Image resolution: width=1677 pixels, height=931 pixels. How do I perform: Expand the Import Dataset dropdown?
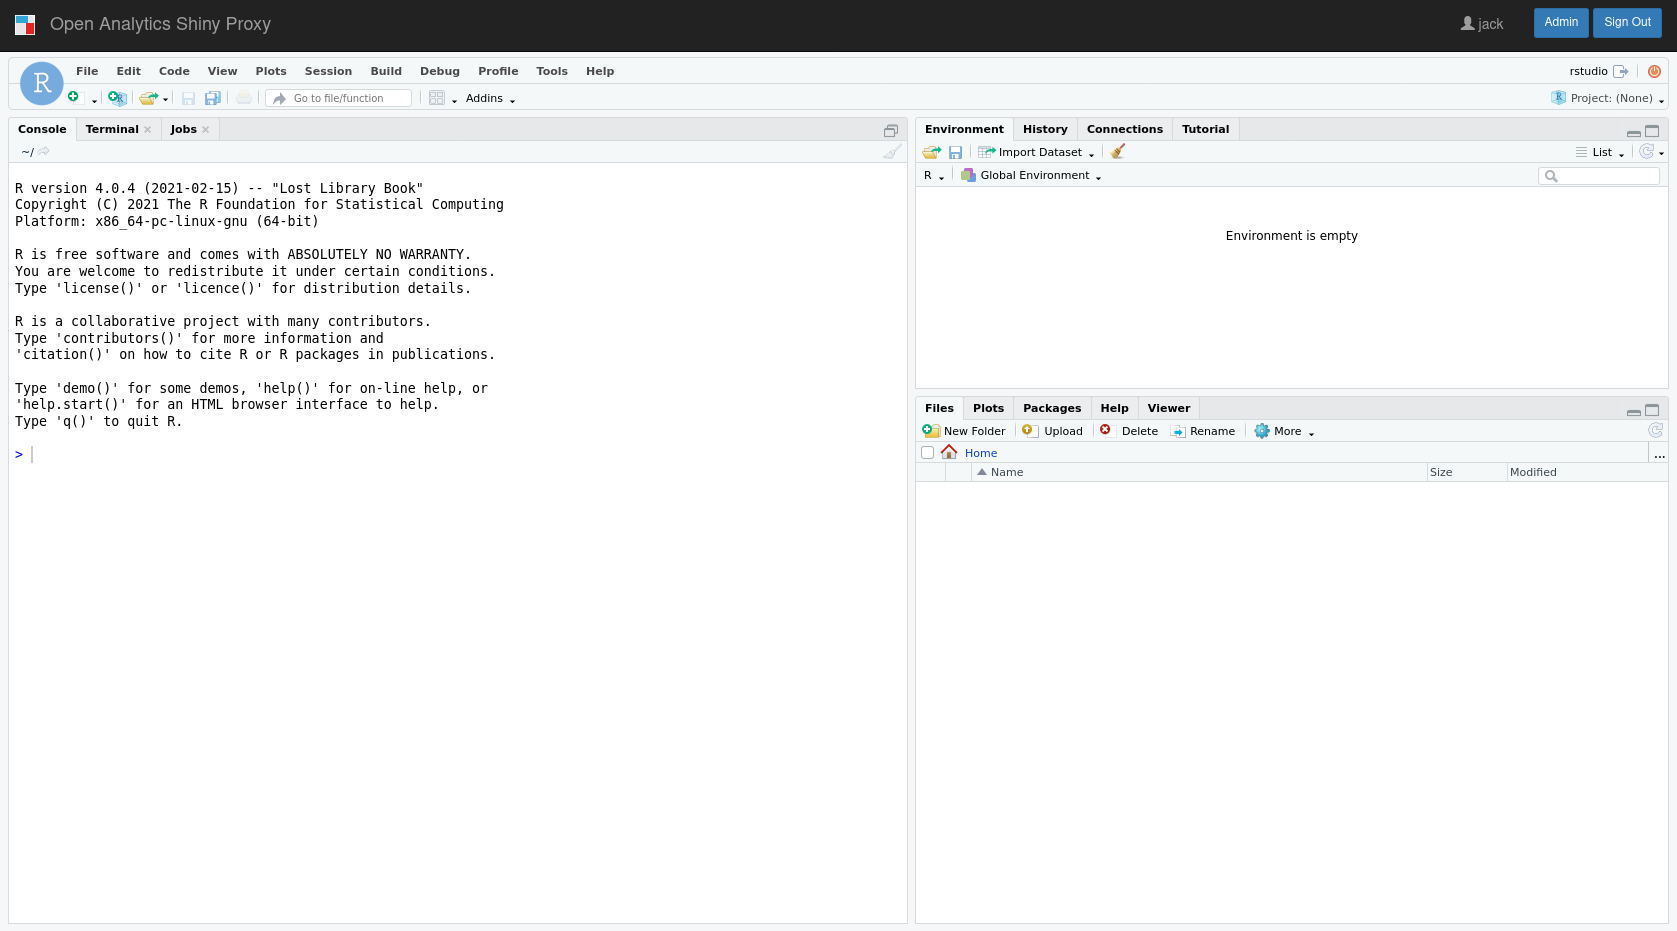coord(1036,152)
